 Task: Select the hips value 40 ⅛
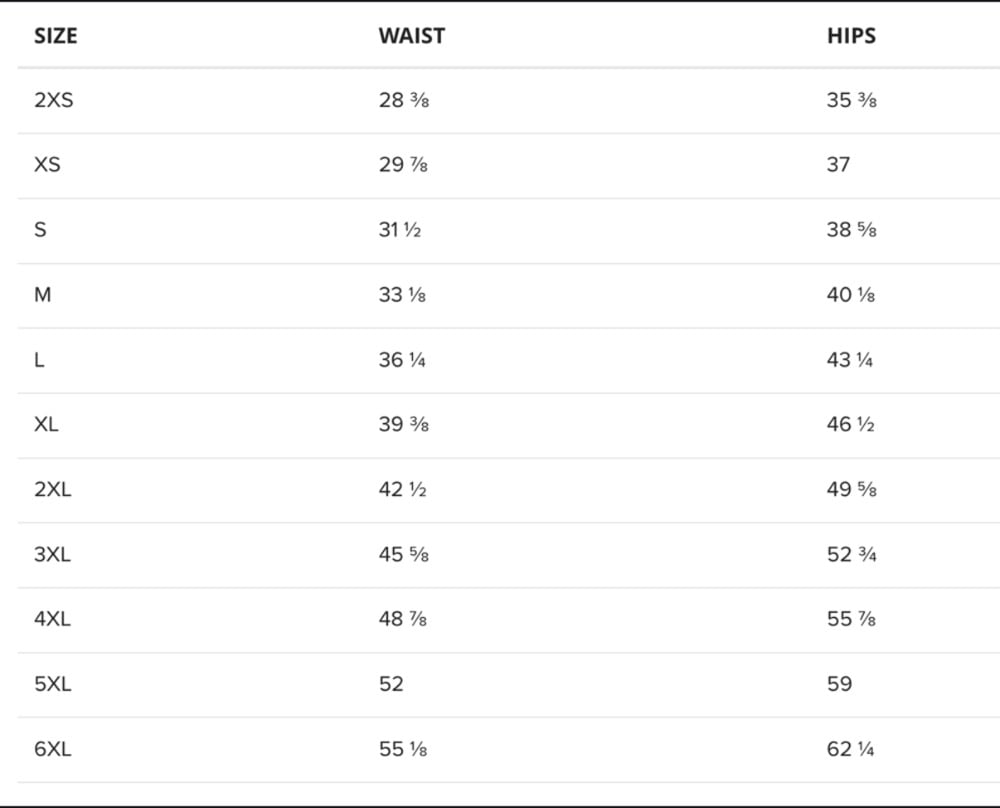click(852, 295)
